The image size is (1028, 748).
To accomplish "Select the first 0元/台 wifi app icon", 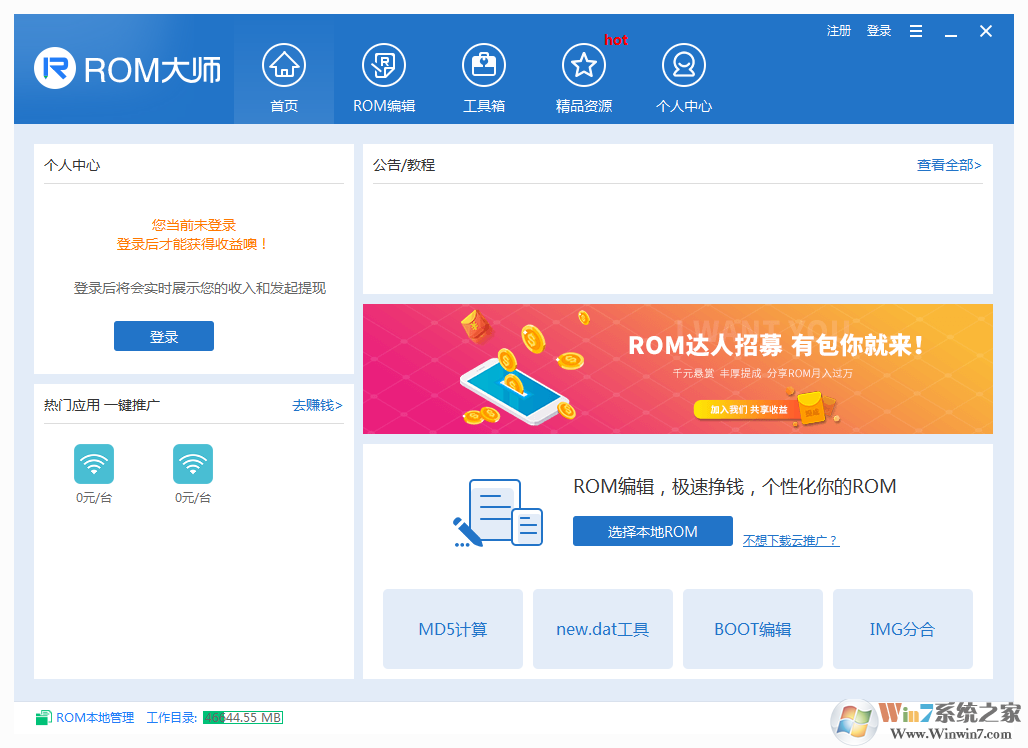I will coord(93,464).
